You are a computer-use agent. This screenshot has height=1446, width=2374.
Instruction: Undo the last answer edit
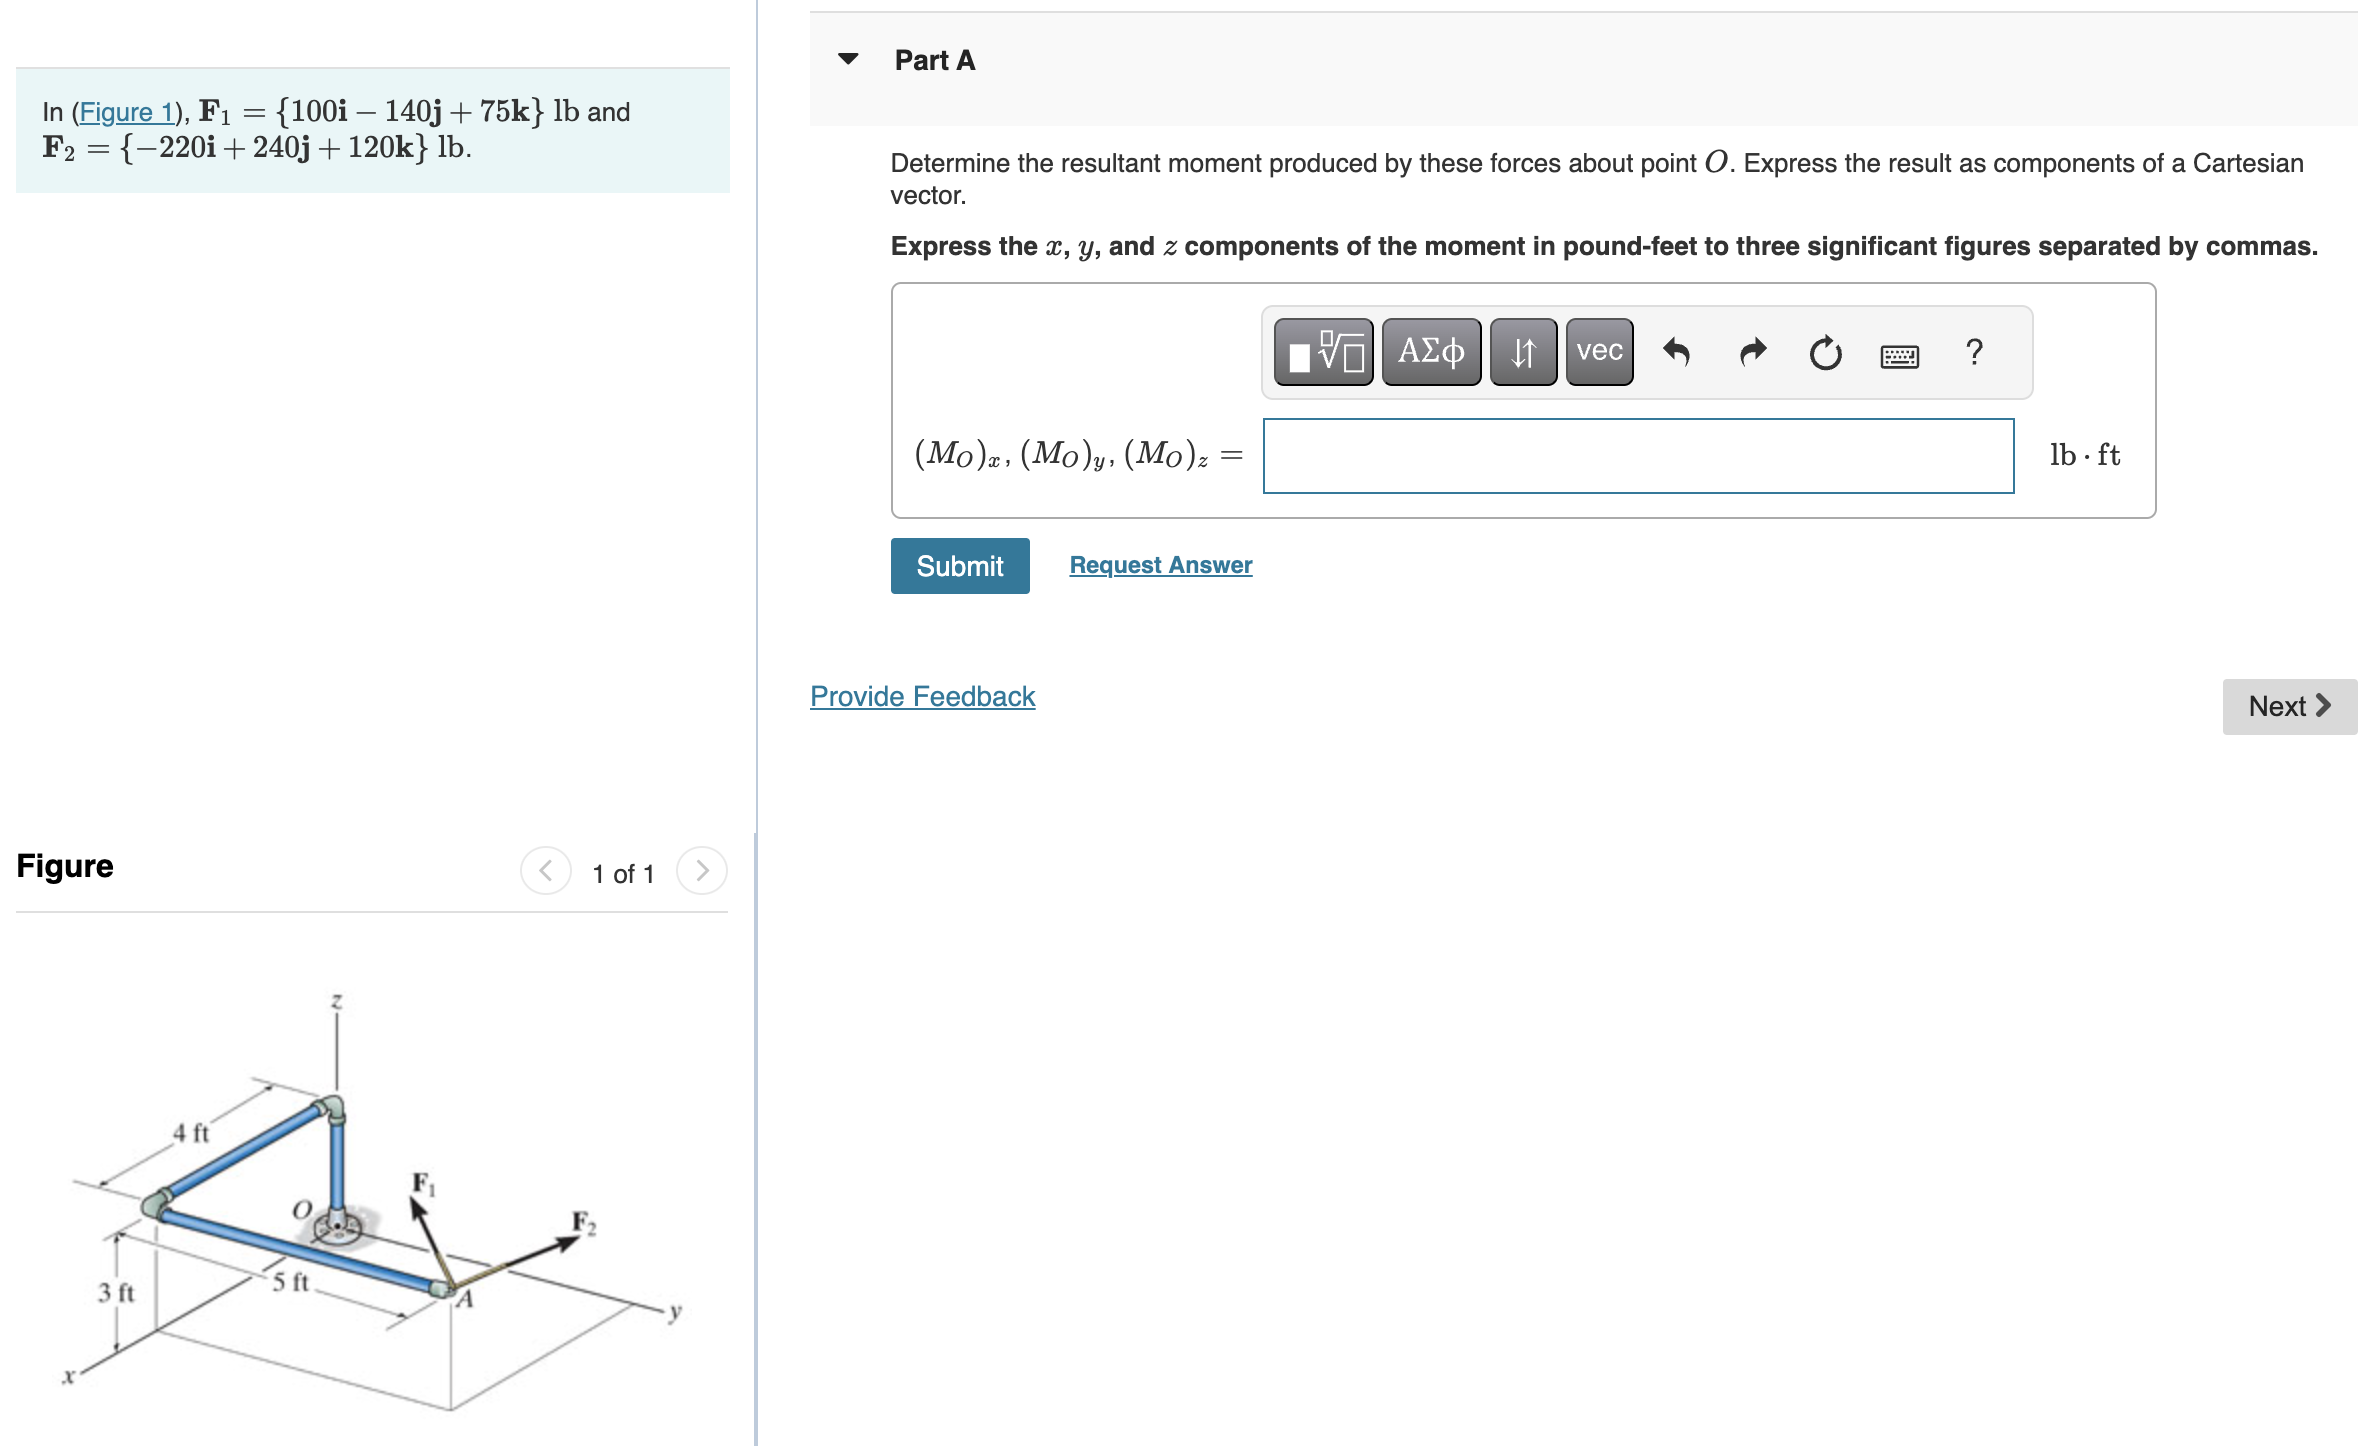[1678, 352]
